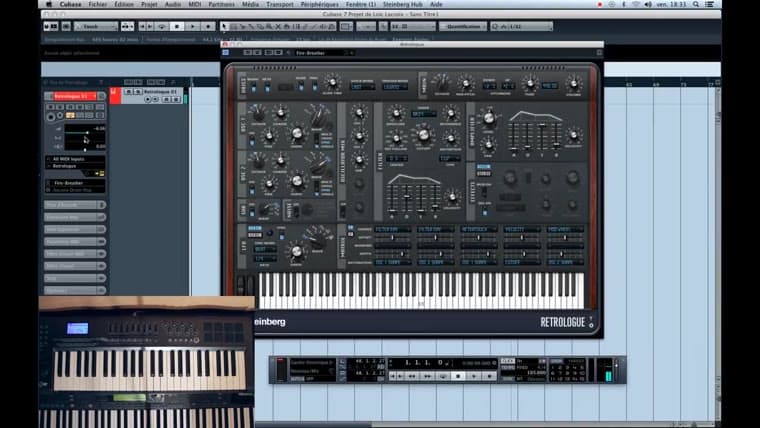Click Record in the top toolbar
The image size is (760, 428).
(208, 26)
